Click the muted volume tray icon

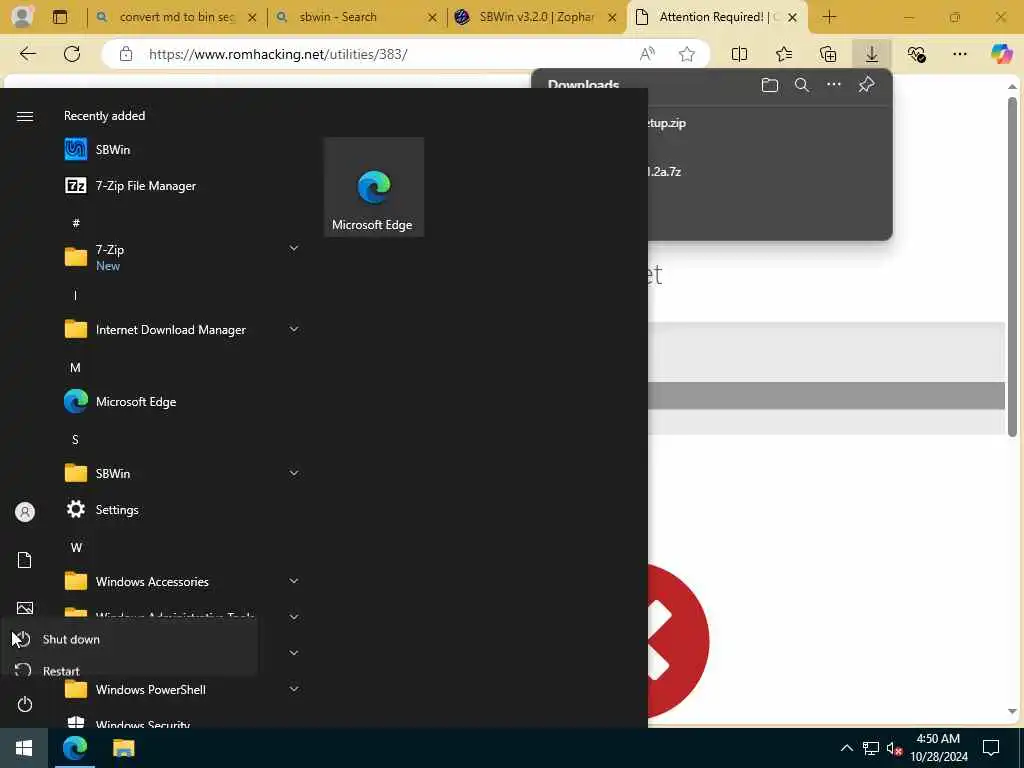click(894, 748)
